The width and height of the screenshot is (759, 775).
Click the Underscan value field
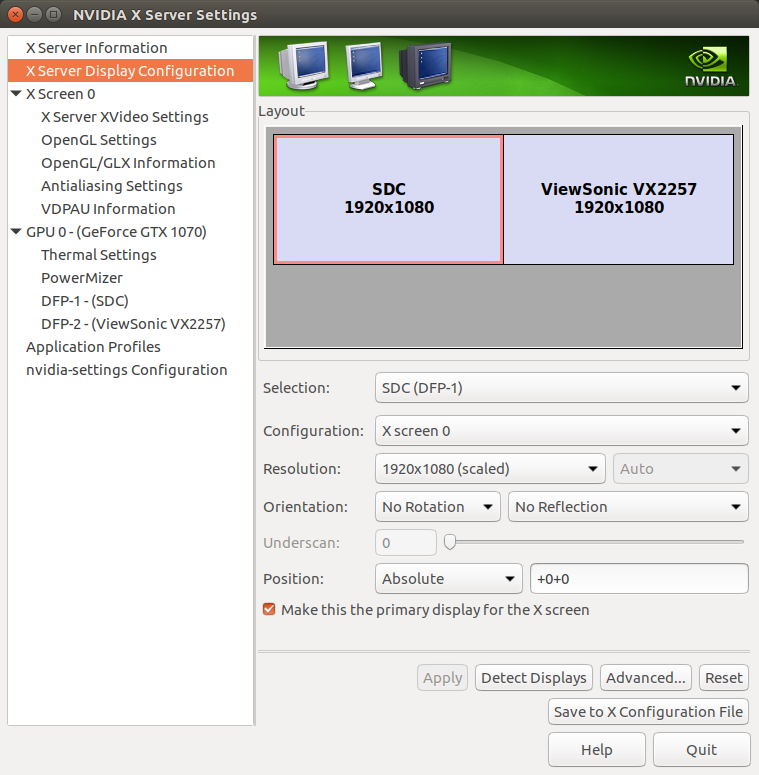tap(406, 543)
